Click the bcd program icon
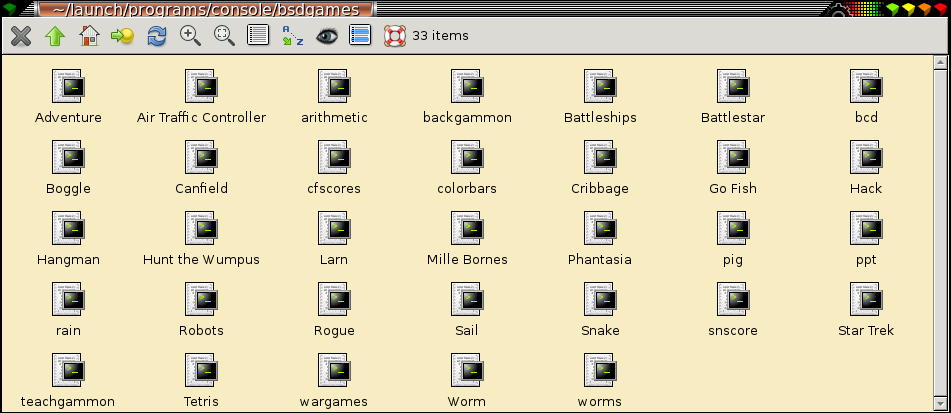Image resolution: width=951 pixels, height=413 pixels. (866, 97)
